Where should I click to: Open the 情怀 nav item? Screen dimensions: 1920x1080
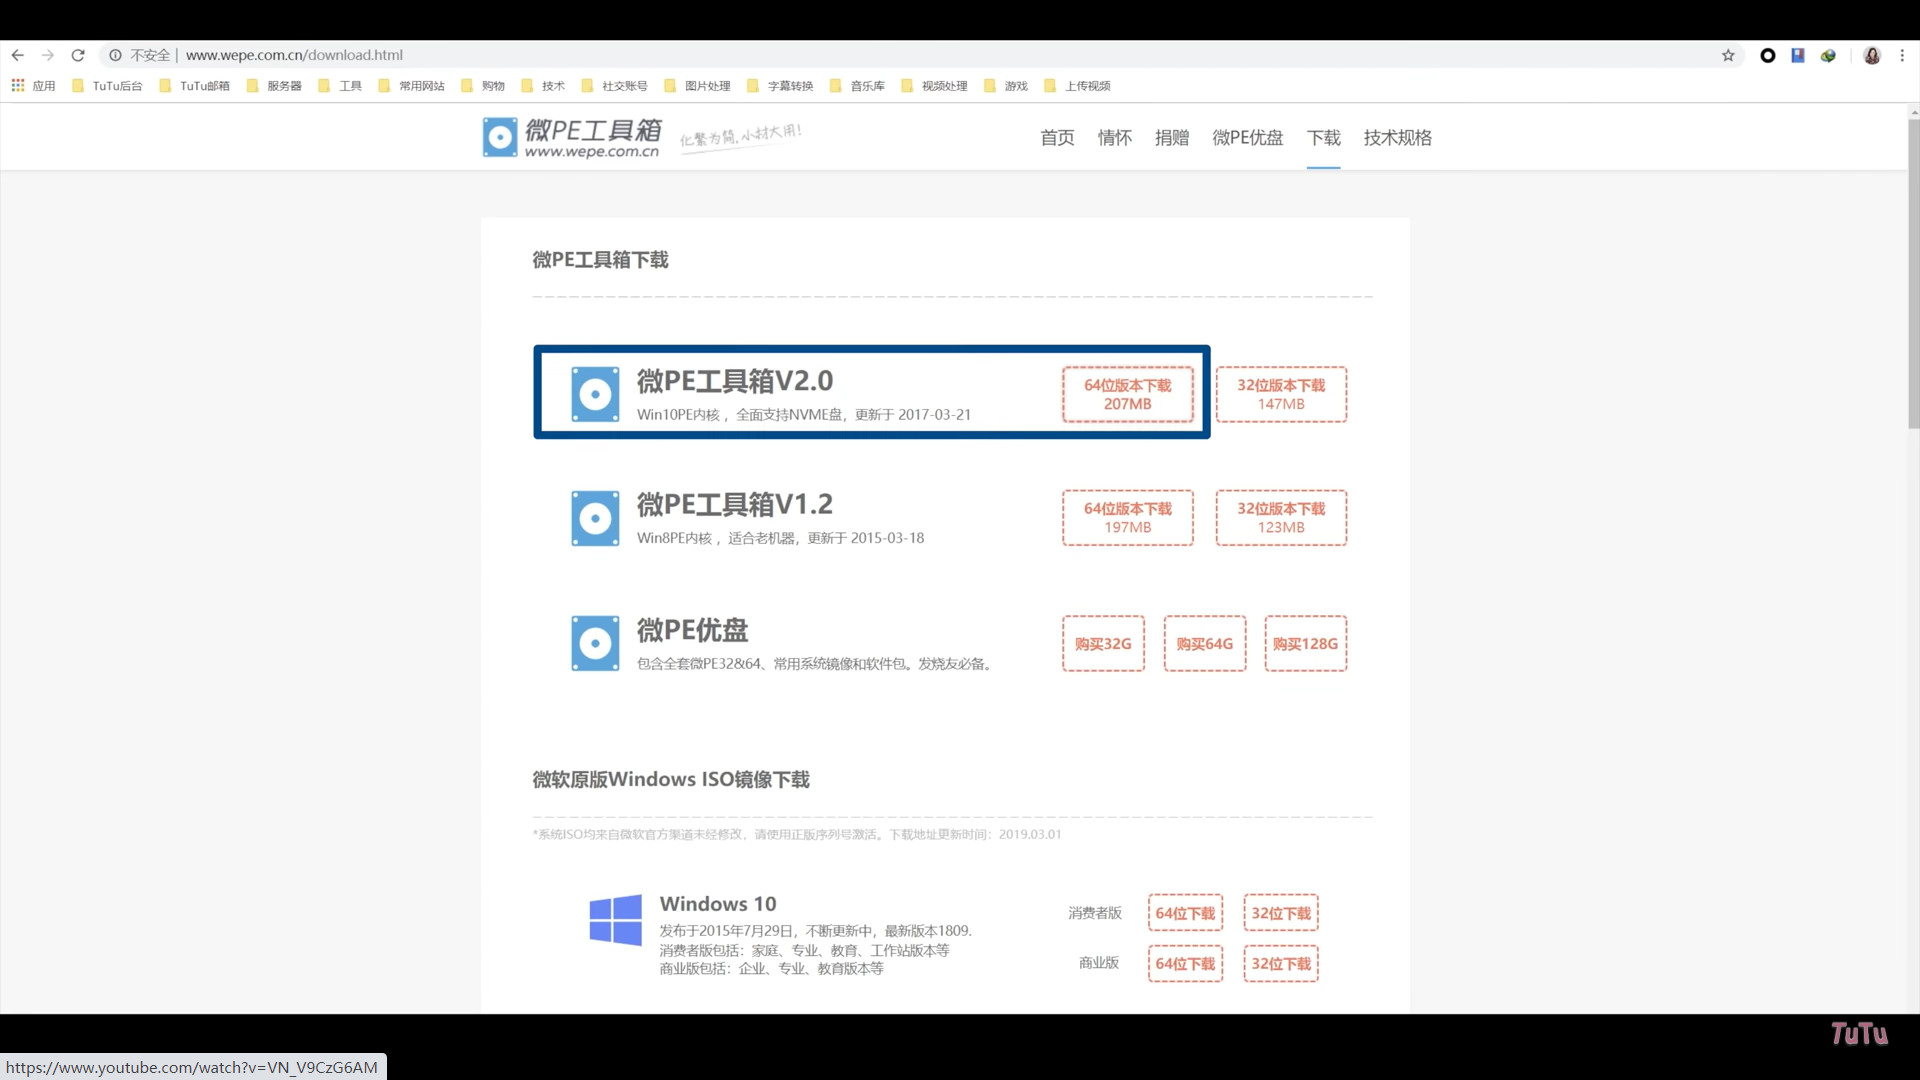click(1114, 138)
